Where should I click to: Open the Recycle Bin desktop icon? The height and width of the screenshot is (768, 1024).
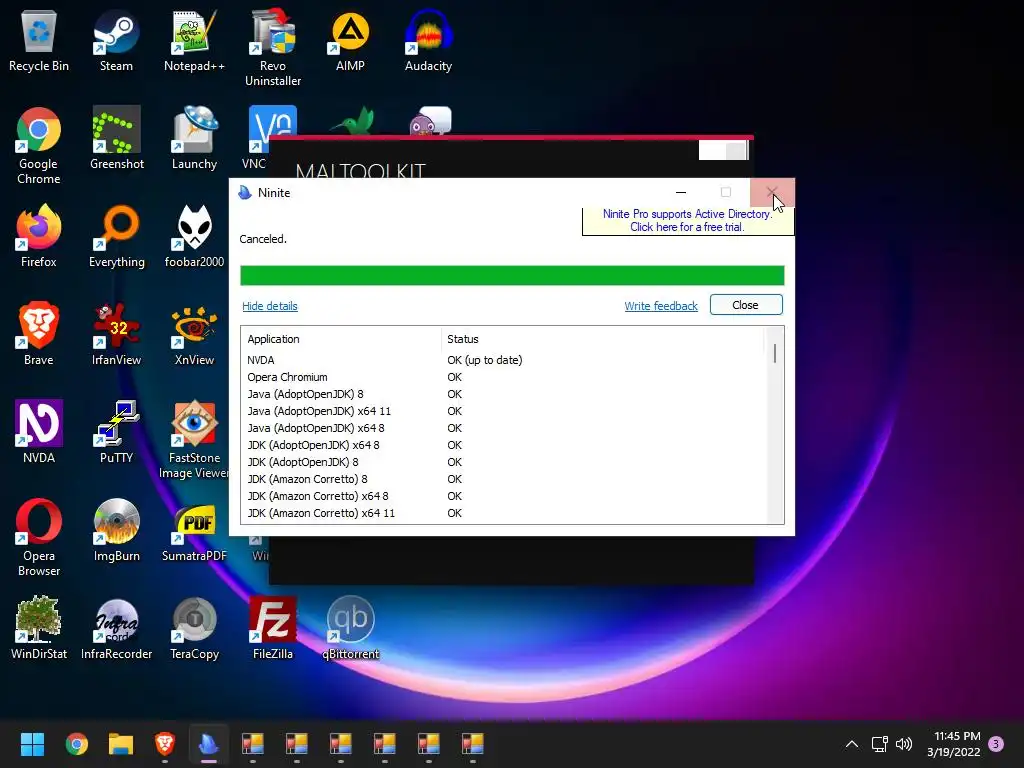(x=39, y=40)
